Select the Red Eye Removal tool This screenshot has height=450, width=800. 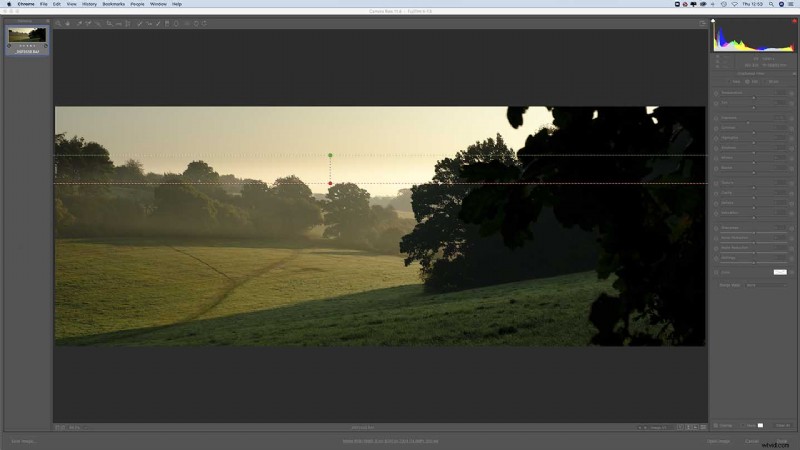coord(148,23)
